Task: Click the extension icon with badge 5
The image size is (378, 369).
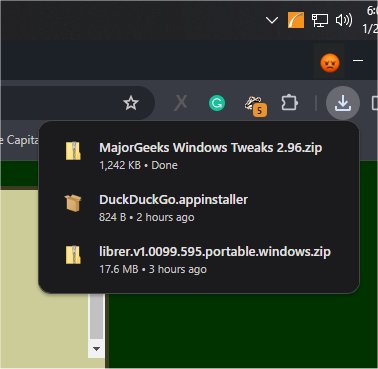Action: tap(256, 105)
